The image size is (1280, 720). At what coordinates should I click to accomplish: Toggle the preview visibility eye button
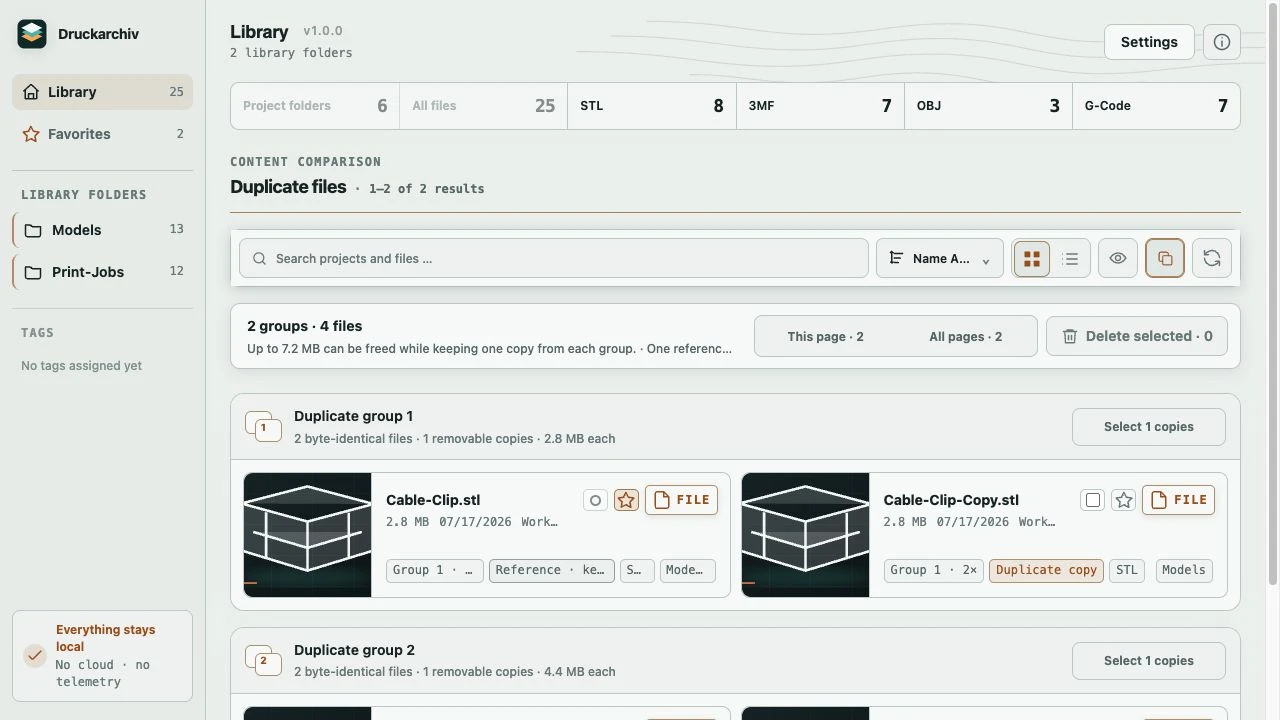click(1118, 258)
